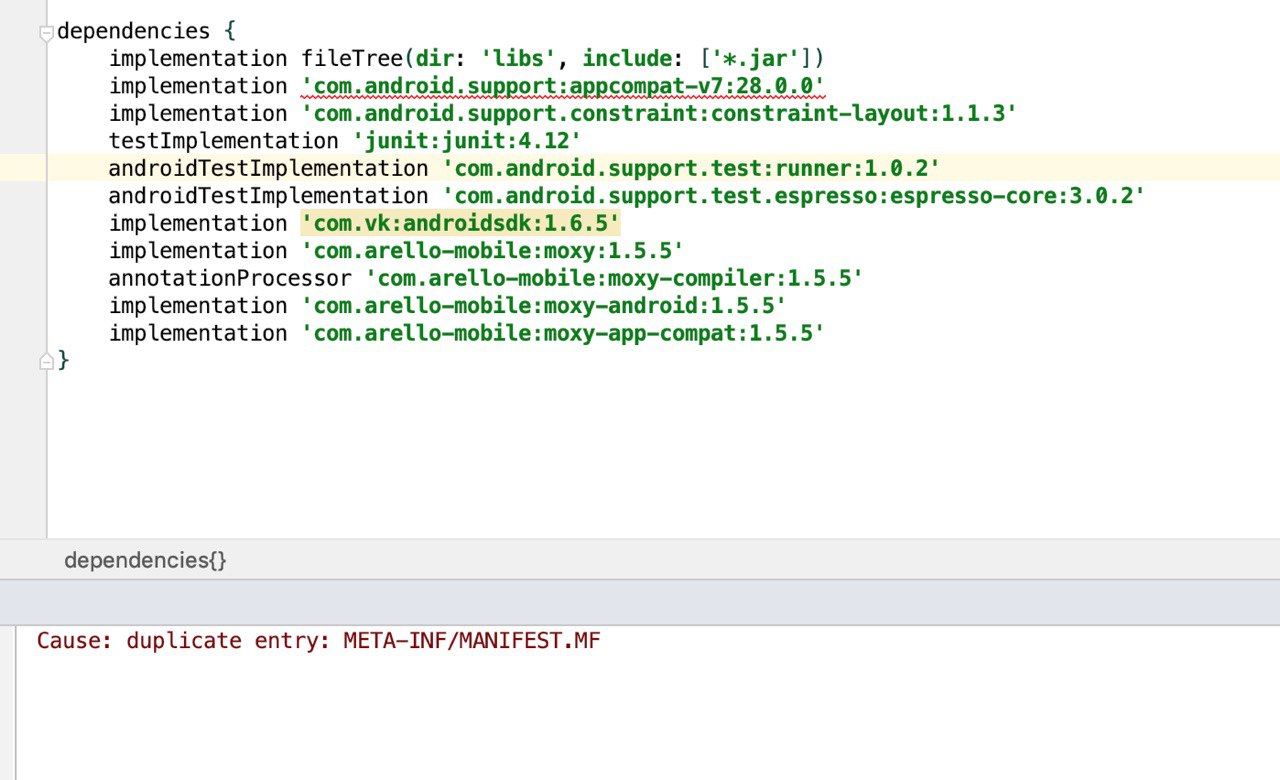The width and height of the screenshot is (1280, 780).
Task: Click the 'dependencies' keyword at block start
Action: [134, 31]
